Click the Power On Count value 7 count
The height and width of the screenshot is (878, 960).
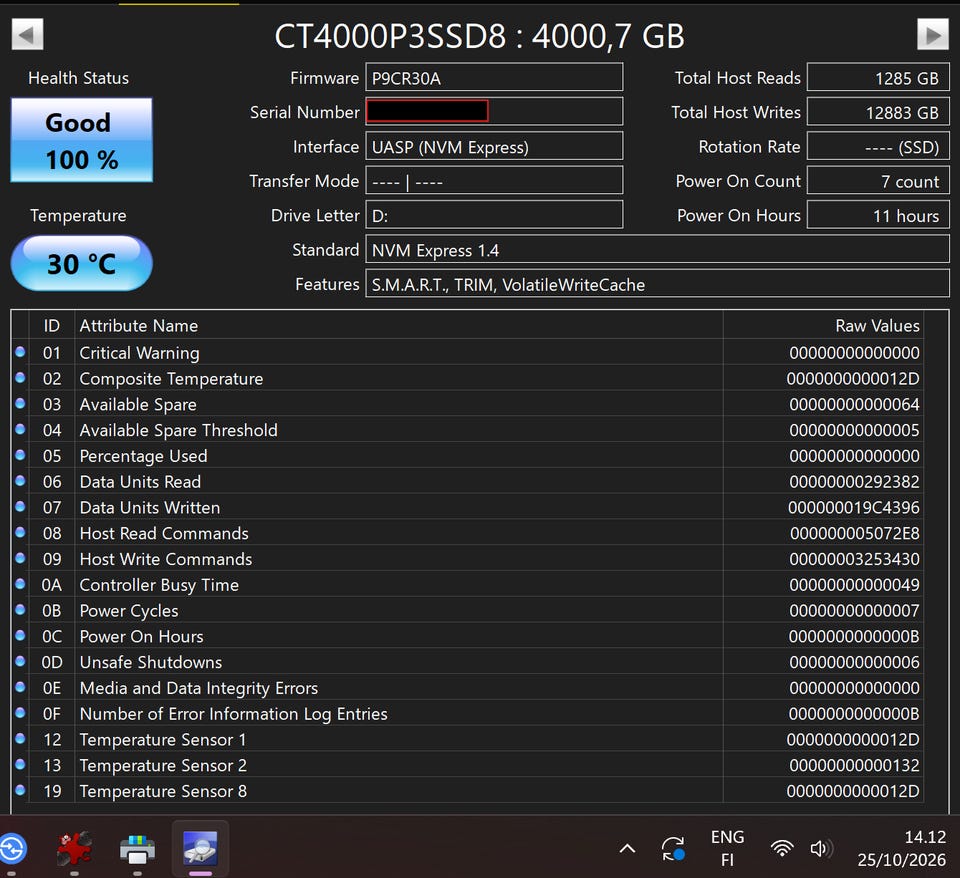tap(878, 181)
